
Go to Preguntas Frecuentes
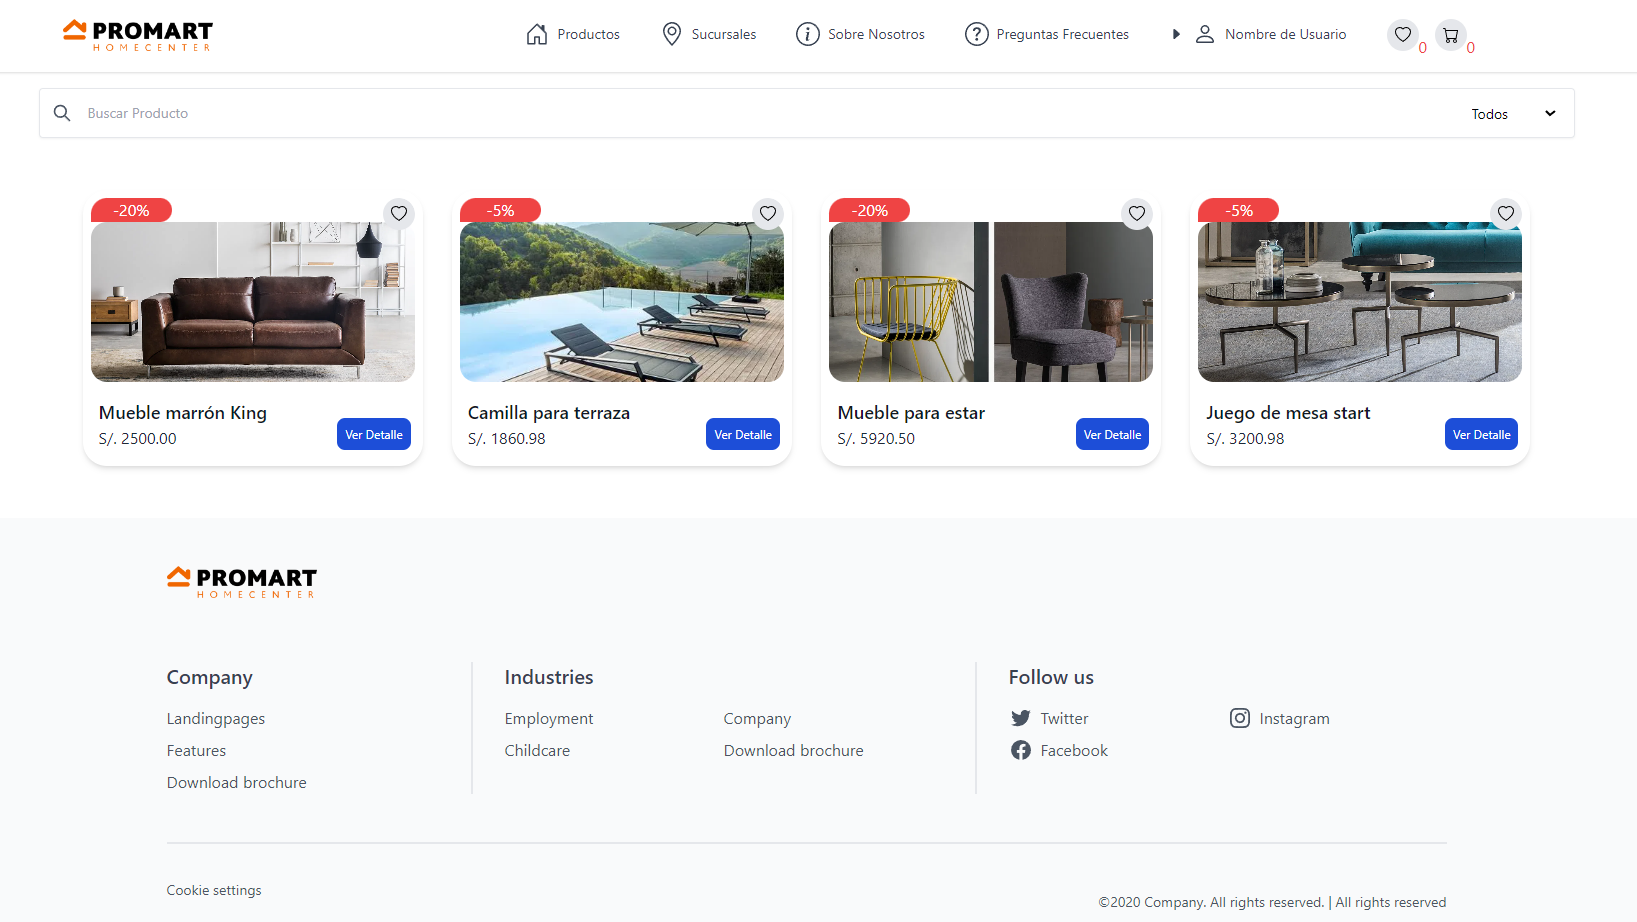tap(1047, 34)
